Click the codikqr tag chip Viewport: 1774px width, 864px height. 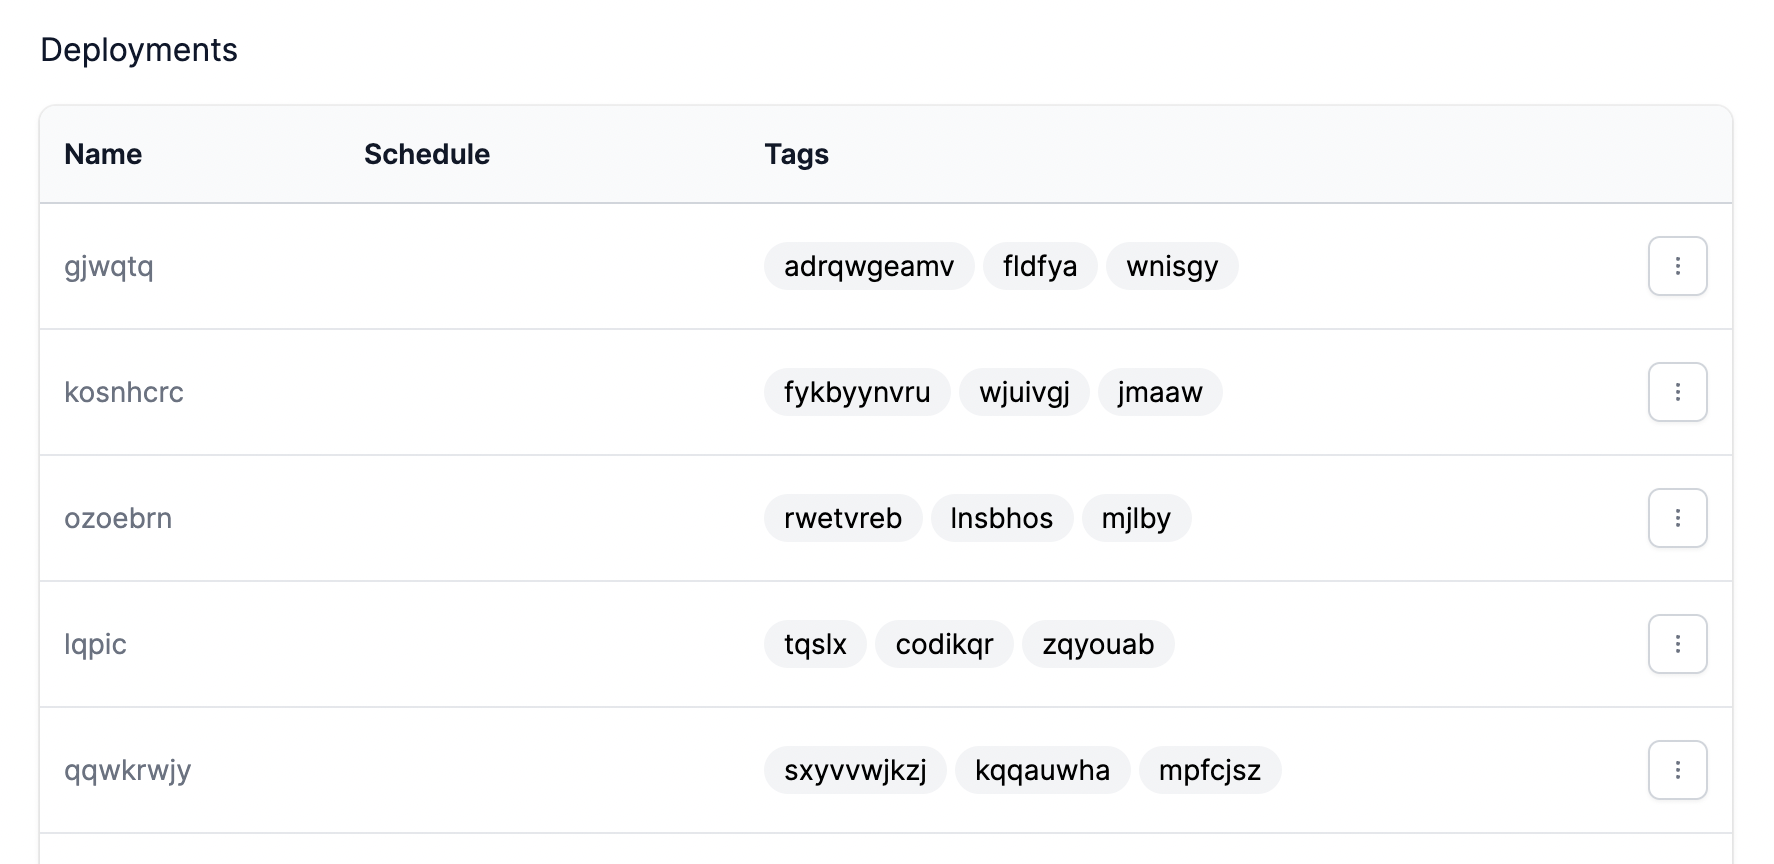[x=944, y=644]
